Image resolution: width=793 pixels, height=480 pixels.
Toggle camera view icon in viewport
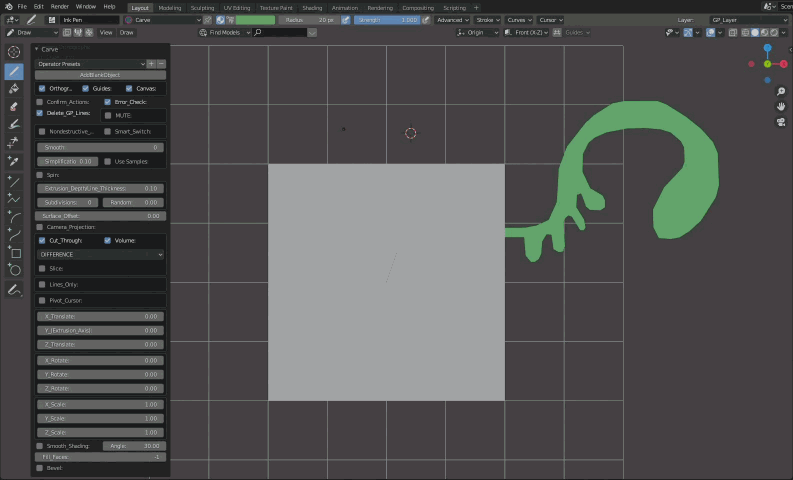pyautogui.click(x=780, y=122)
